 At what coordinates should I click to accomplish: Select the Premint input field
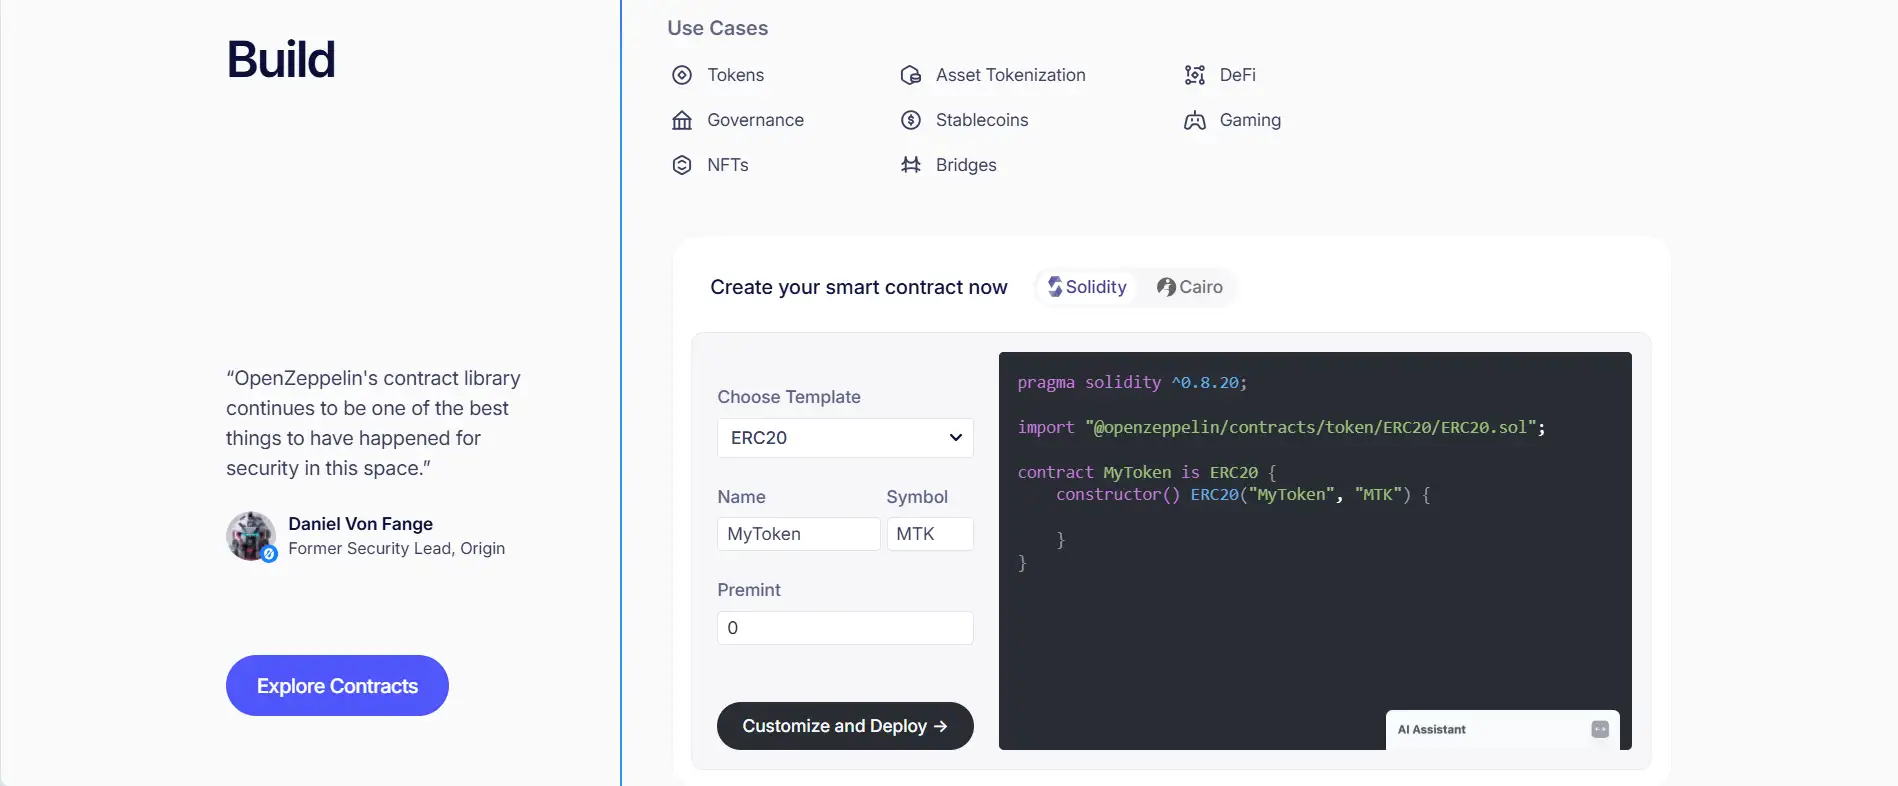(x=845, y=628)
